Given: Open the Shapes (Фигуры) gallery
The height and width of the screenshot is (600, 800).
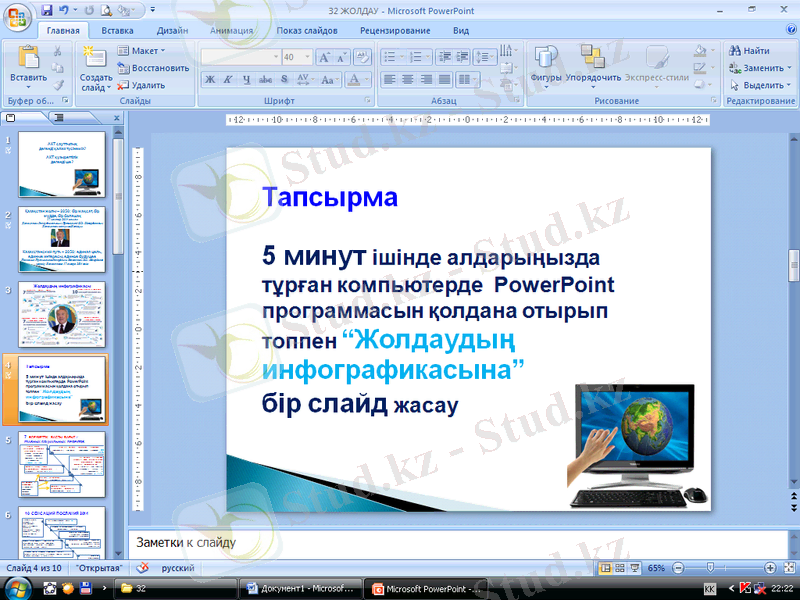Looking at the screenshot, I should point(545,61).
